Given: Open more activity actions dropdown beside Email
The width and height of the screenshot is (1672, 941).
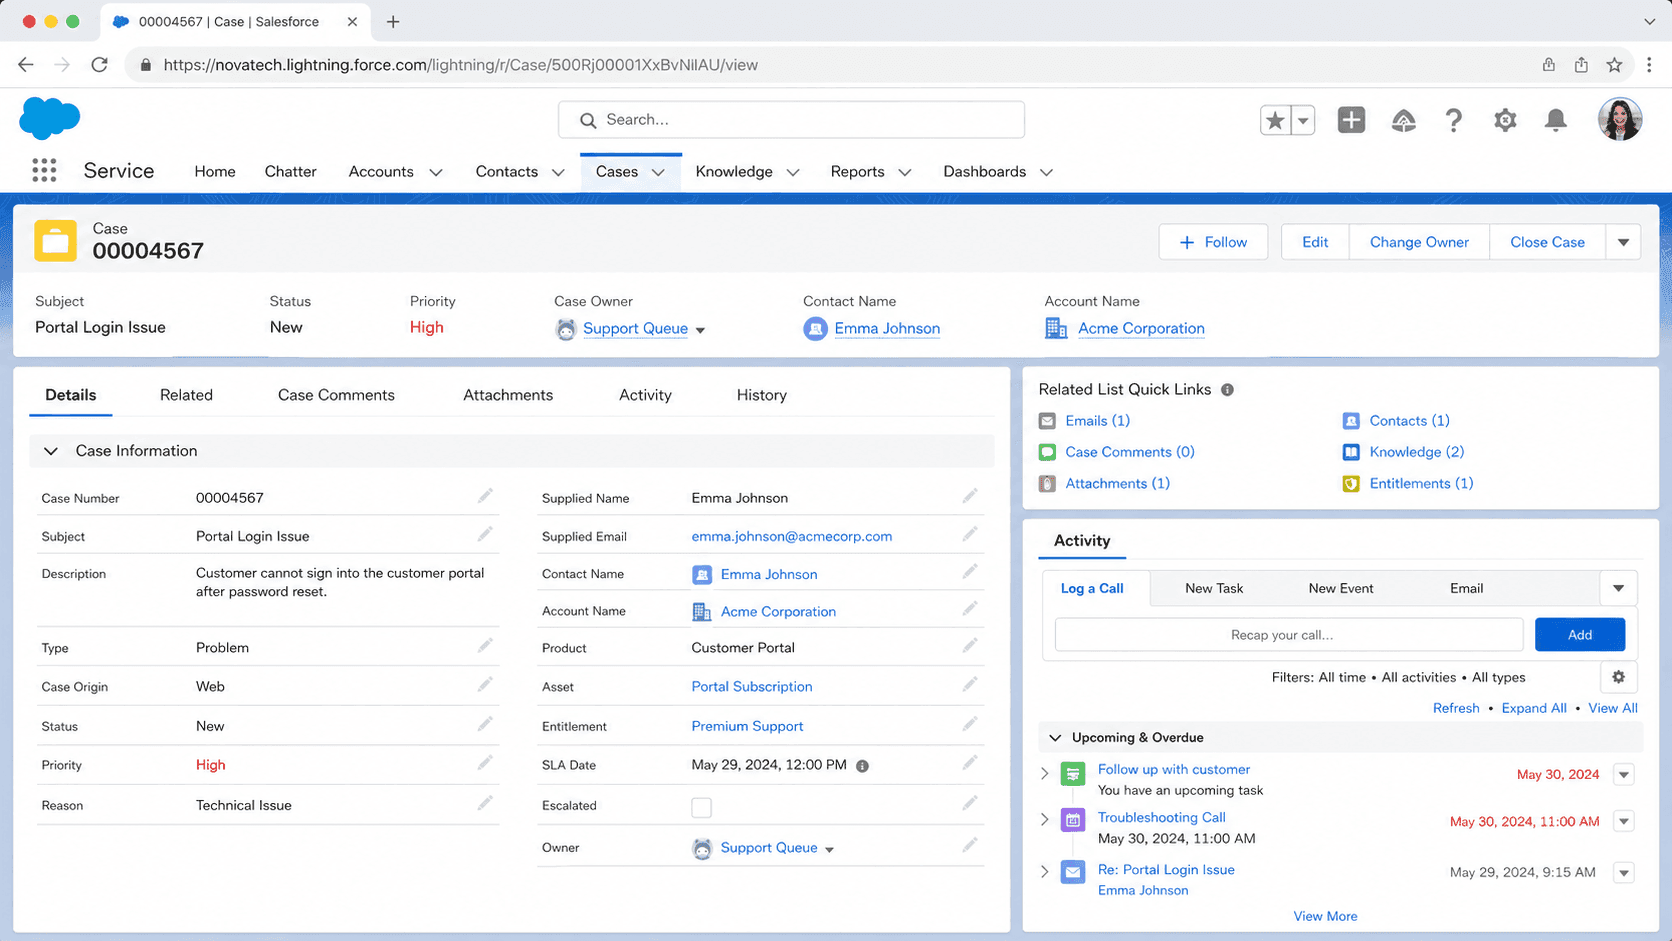Looking at the screenshot, I should [x=1618, y=588].
